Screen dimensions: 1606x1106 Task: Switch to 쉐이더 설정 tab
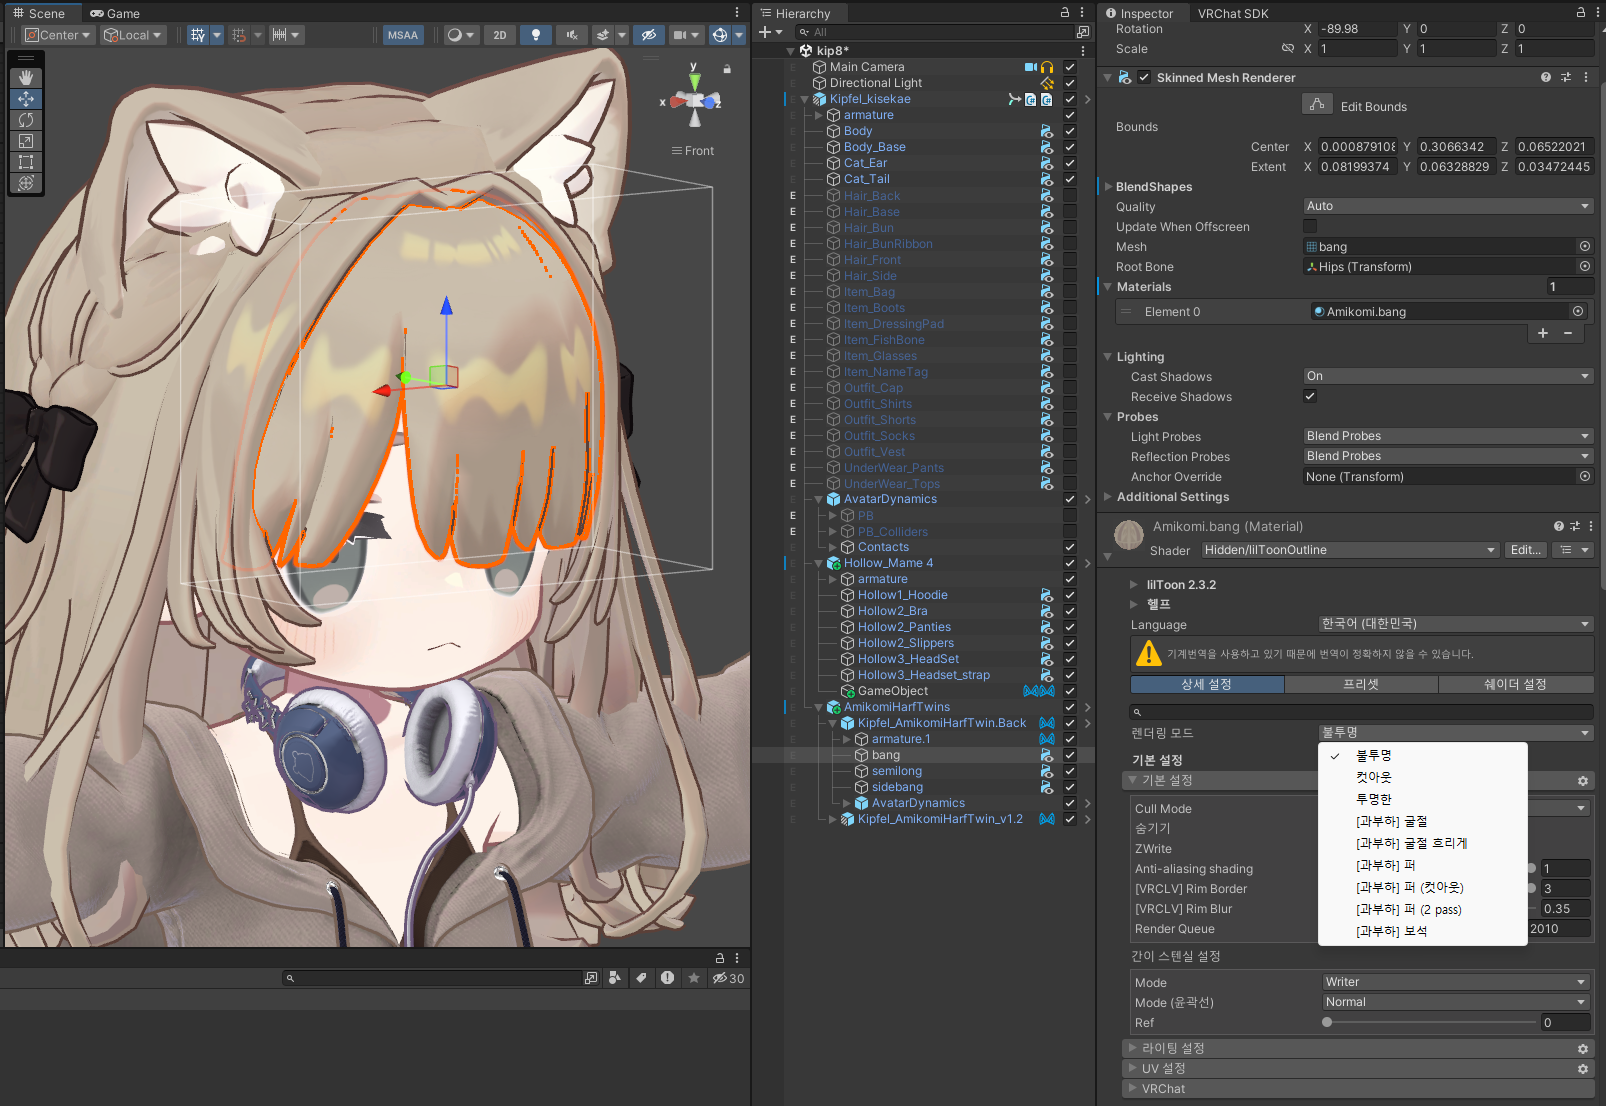point(1515,684)
